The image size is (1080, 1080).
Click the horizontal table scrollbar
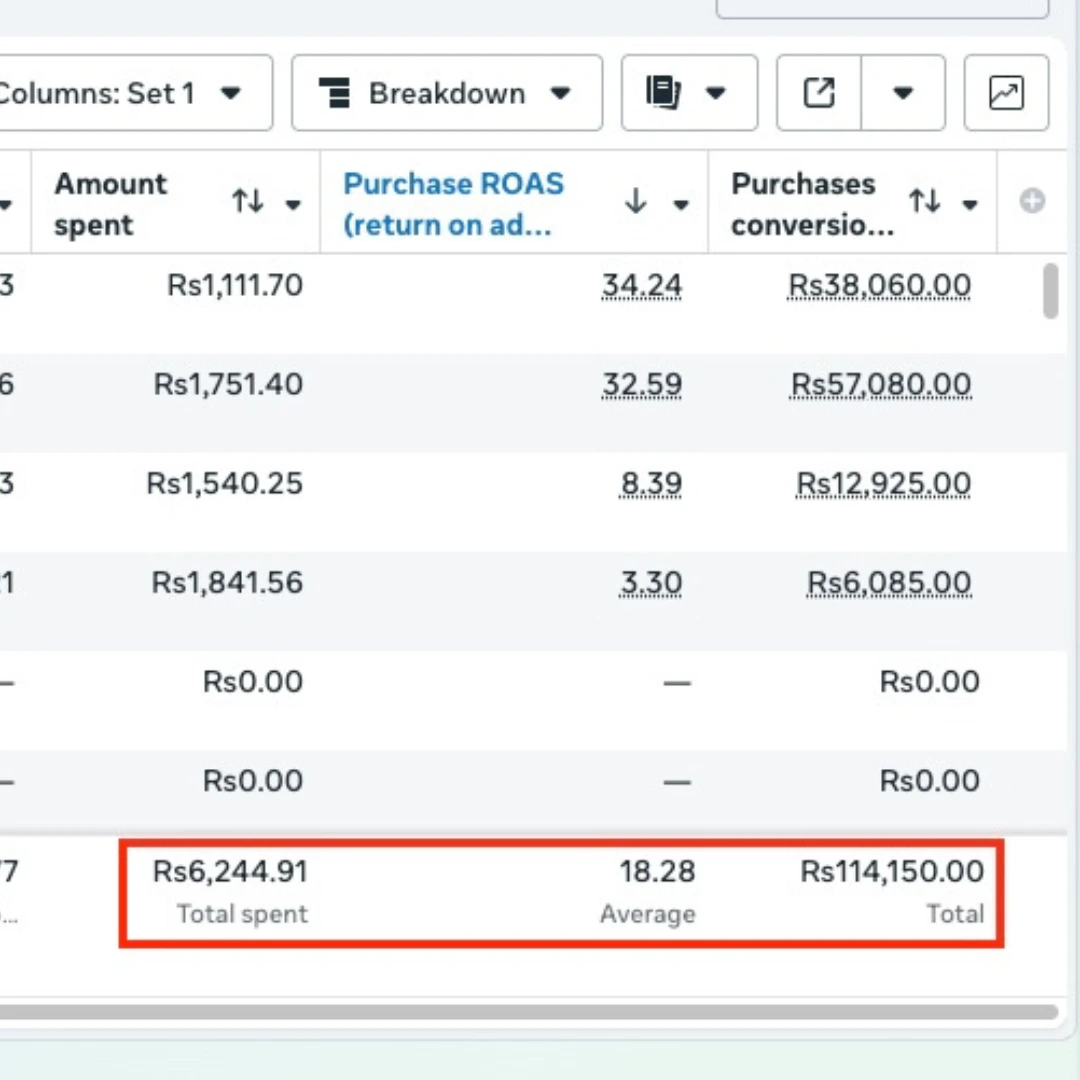click(528, 1012)
